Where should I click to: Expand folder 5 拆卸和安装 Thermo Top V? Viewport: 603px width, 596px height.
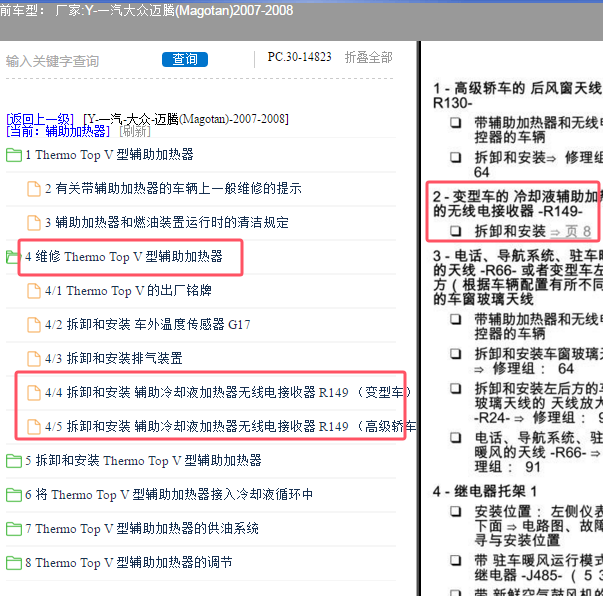coord(14,461)
